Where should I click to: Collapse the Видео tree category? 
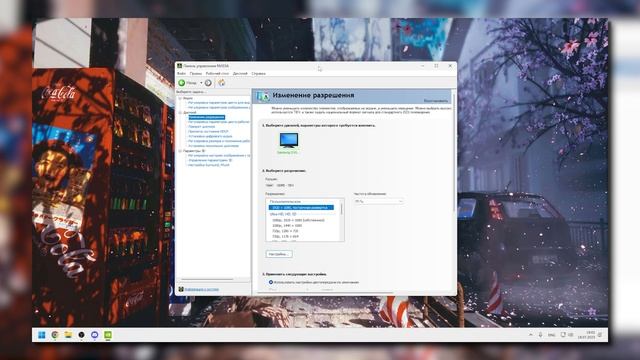point(180,98)
